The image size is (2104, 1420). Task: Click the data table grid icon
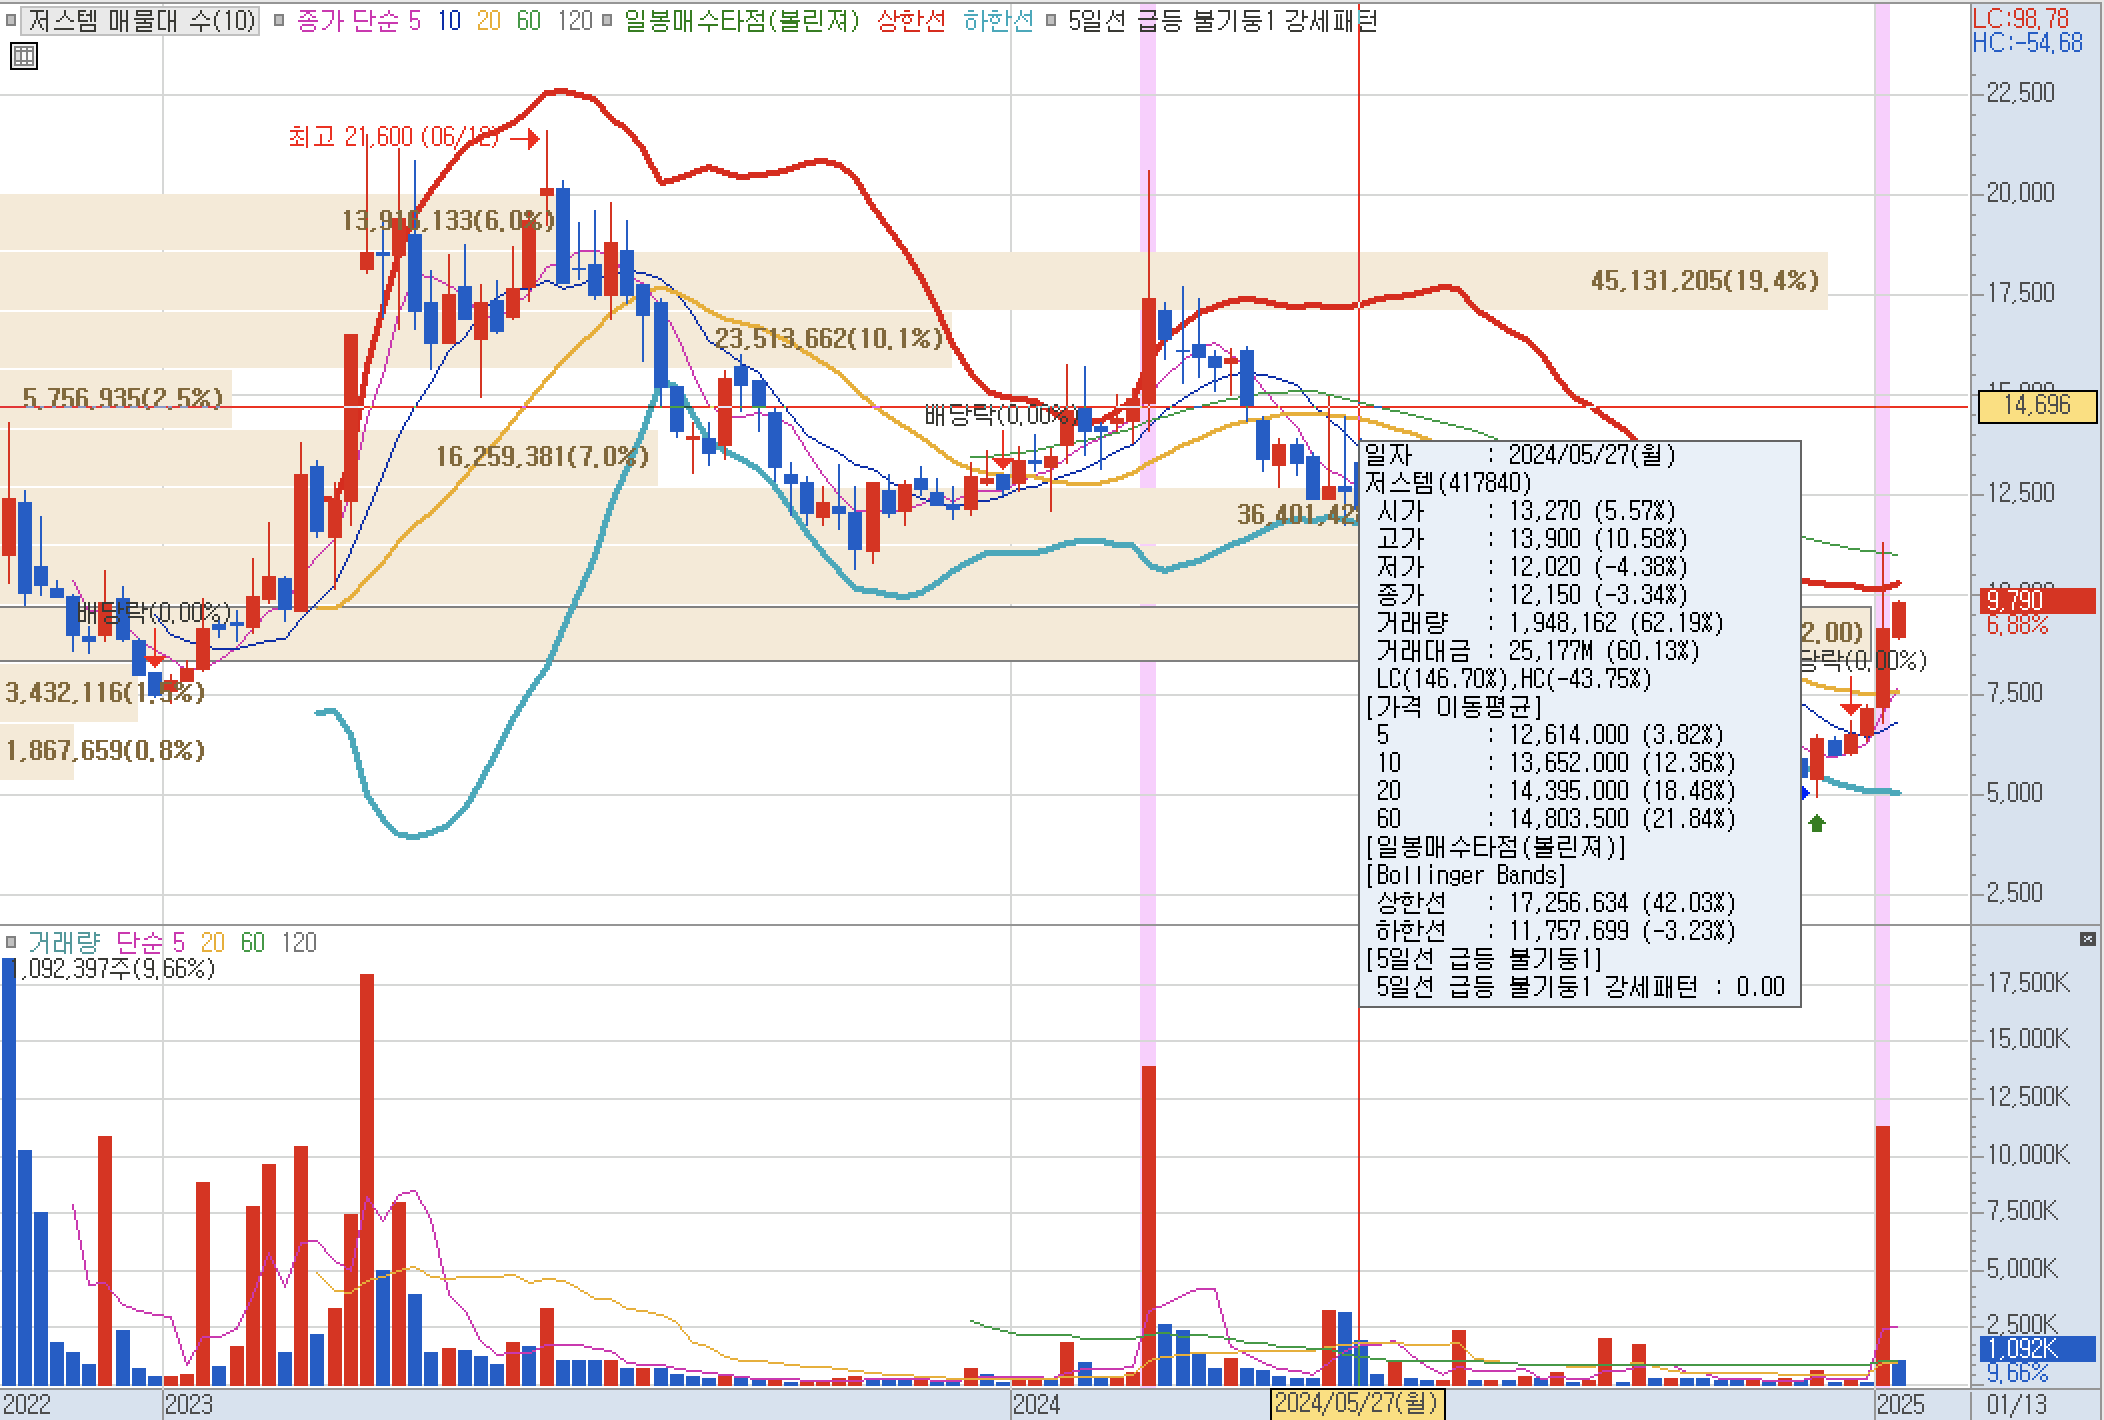[x=24, y=56]
